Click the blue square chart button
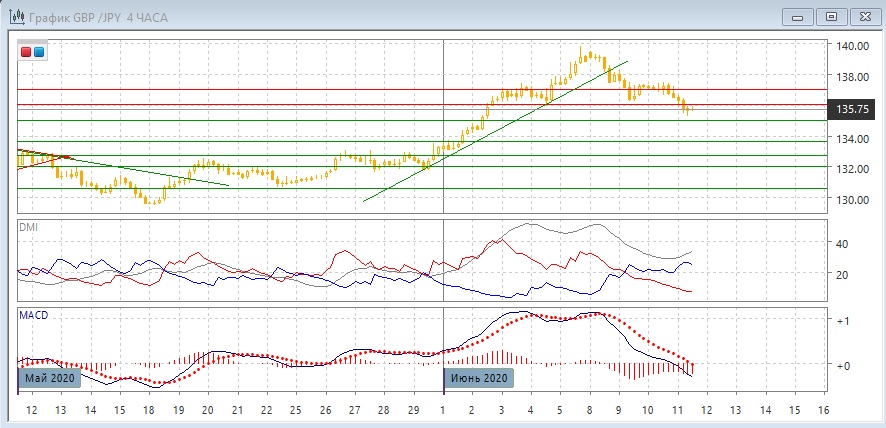This screenshot has width=886, height=428. coord(38,52)
